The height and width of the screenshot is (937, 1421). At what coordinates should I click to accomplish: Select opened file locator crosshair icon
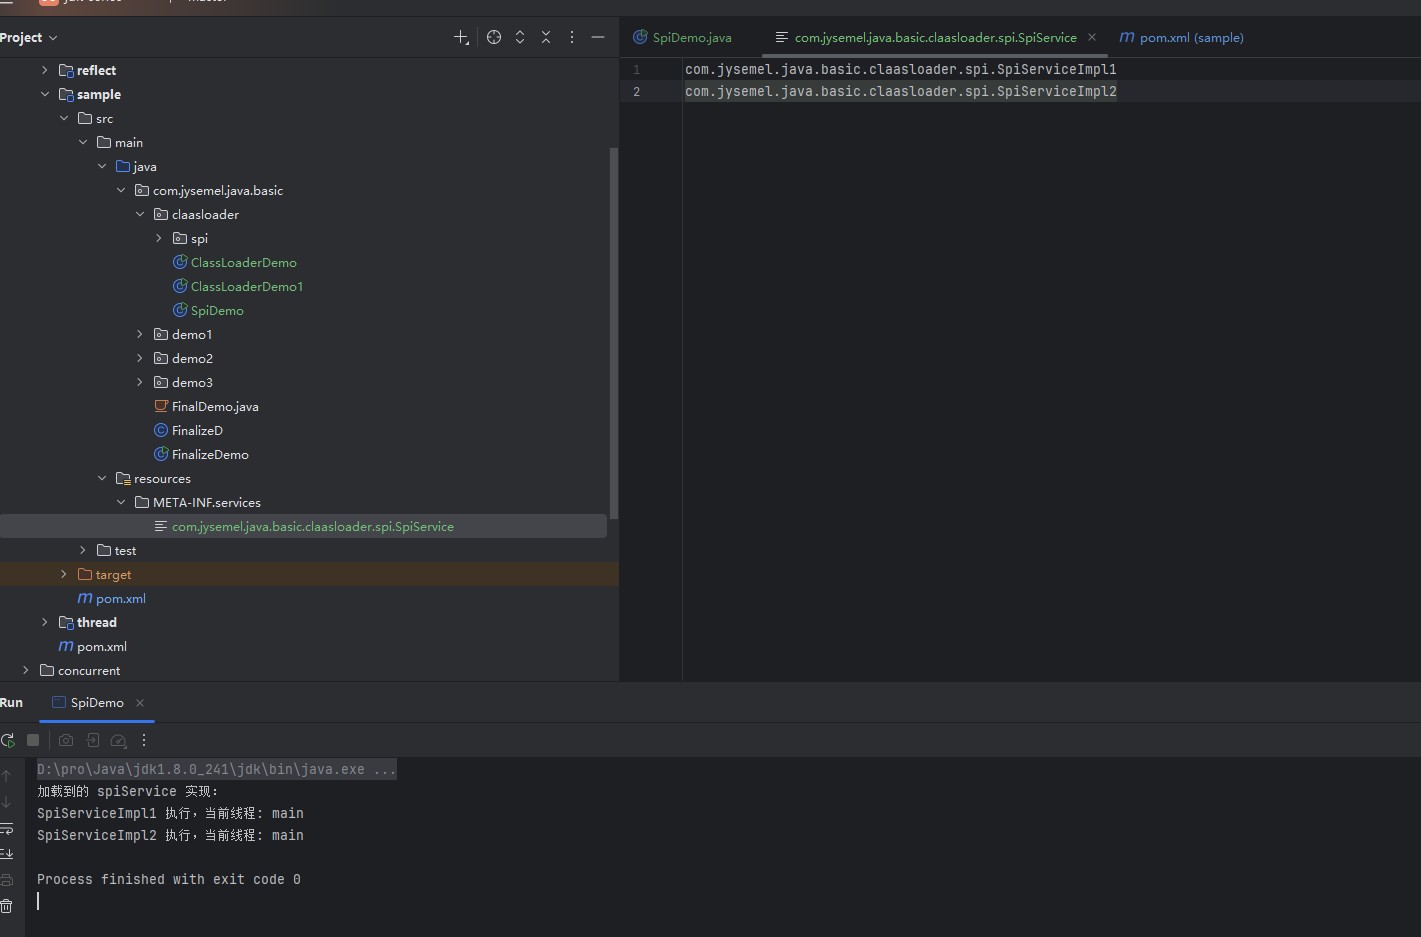(x=494, y=37)
